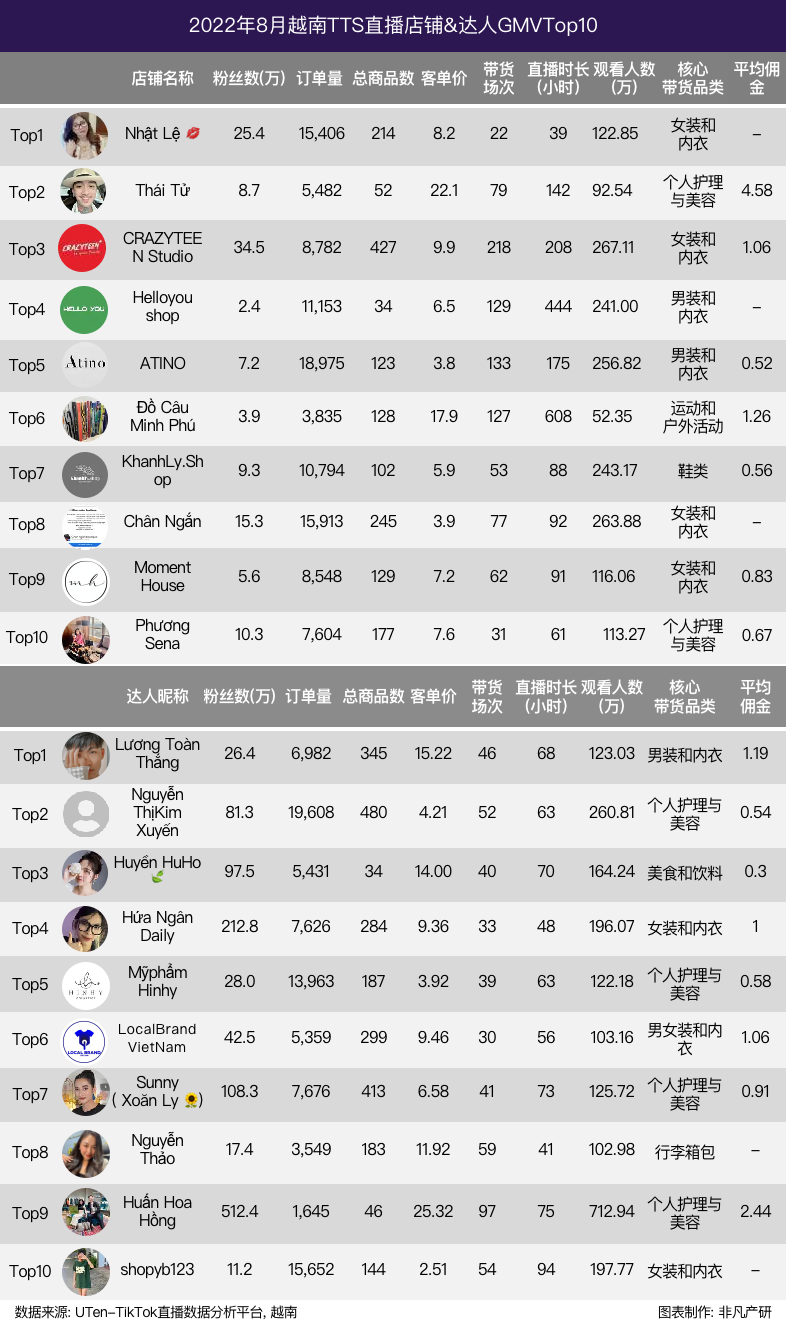Screen dimensions: 790x1328
Task: Click the sunflower emoji next to Sunny
Action: tap(193, 1100)
